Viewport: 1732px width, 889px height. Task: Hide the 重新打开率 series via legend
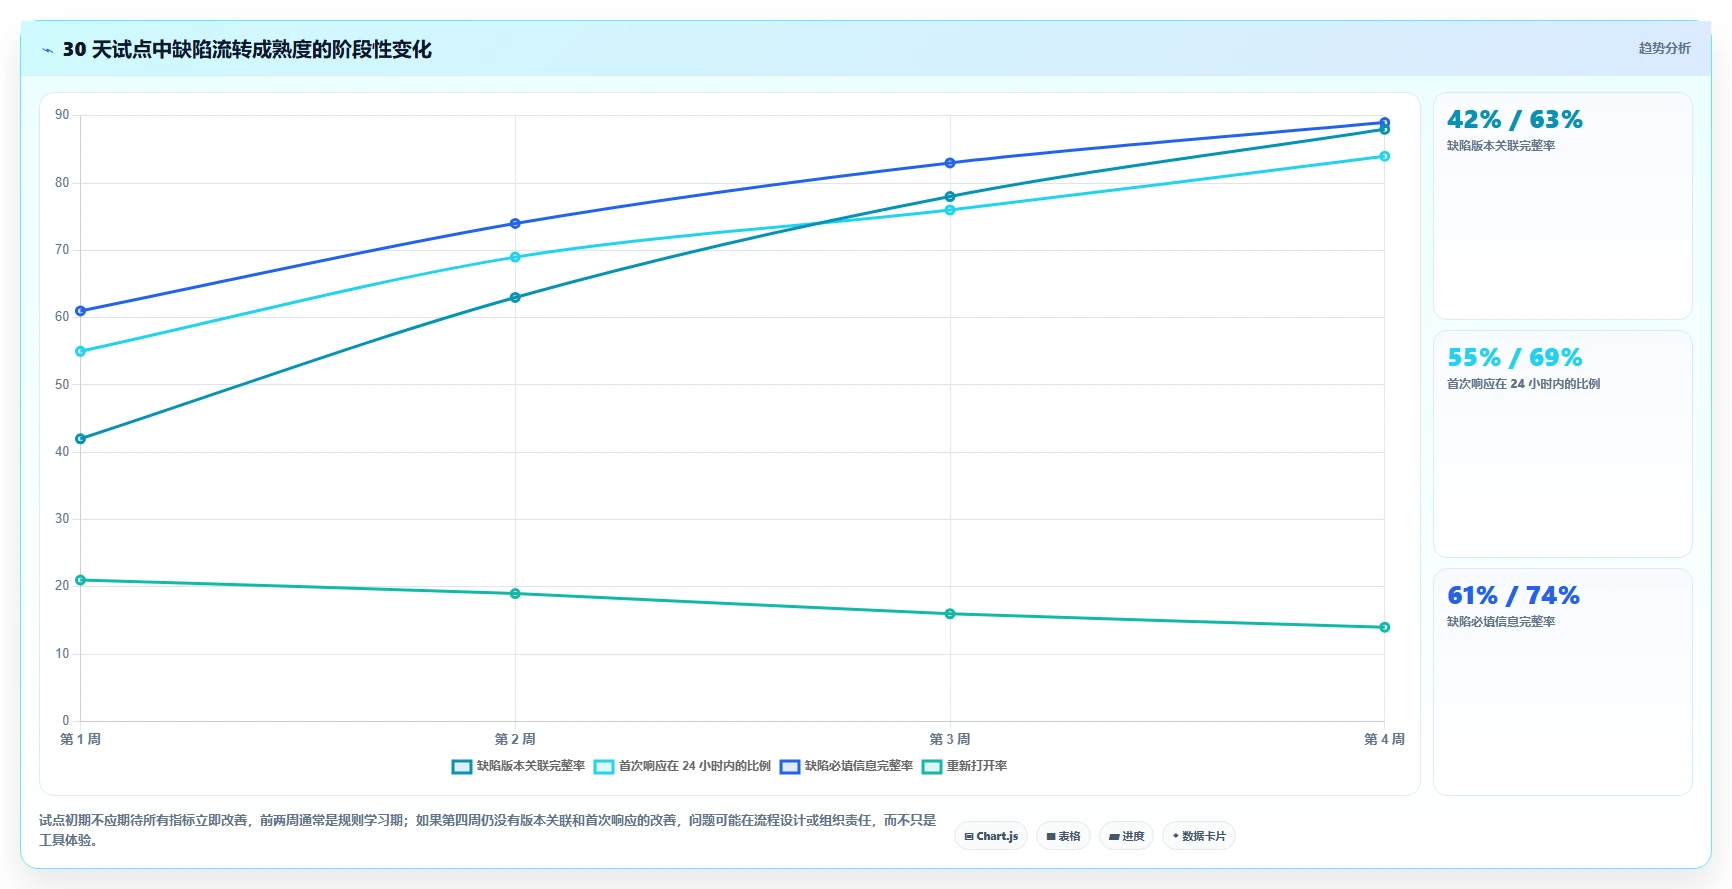964,766
